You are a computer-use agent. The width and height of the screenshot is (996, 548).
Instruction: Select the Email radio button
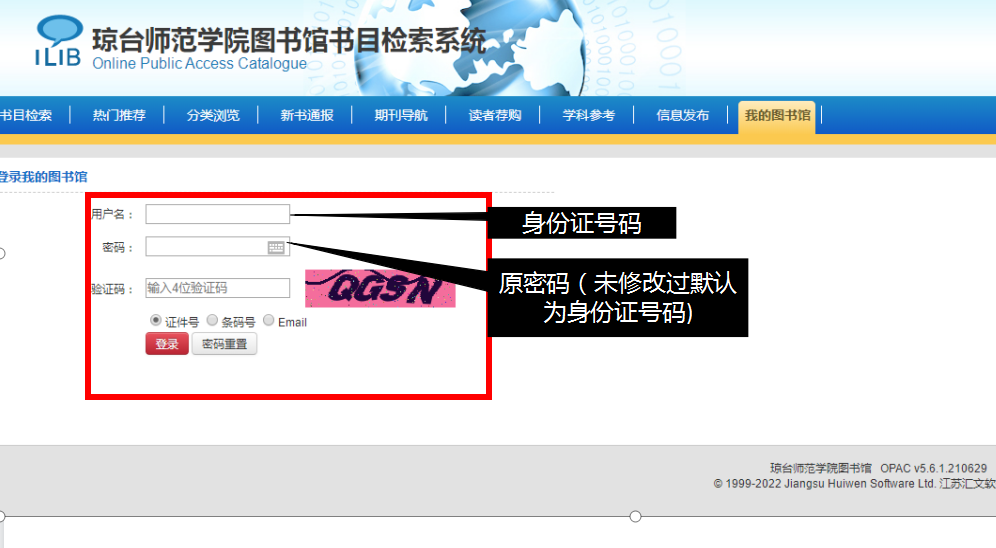point(269,321)
